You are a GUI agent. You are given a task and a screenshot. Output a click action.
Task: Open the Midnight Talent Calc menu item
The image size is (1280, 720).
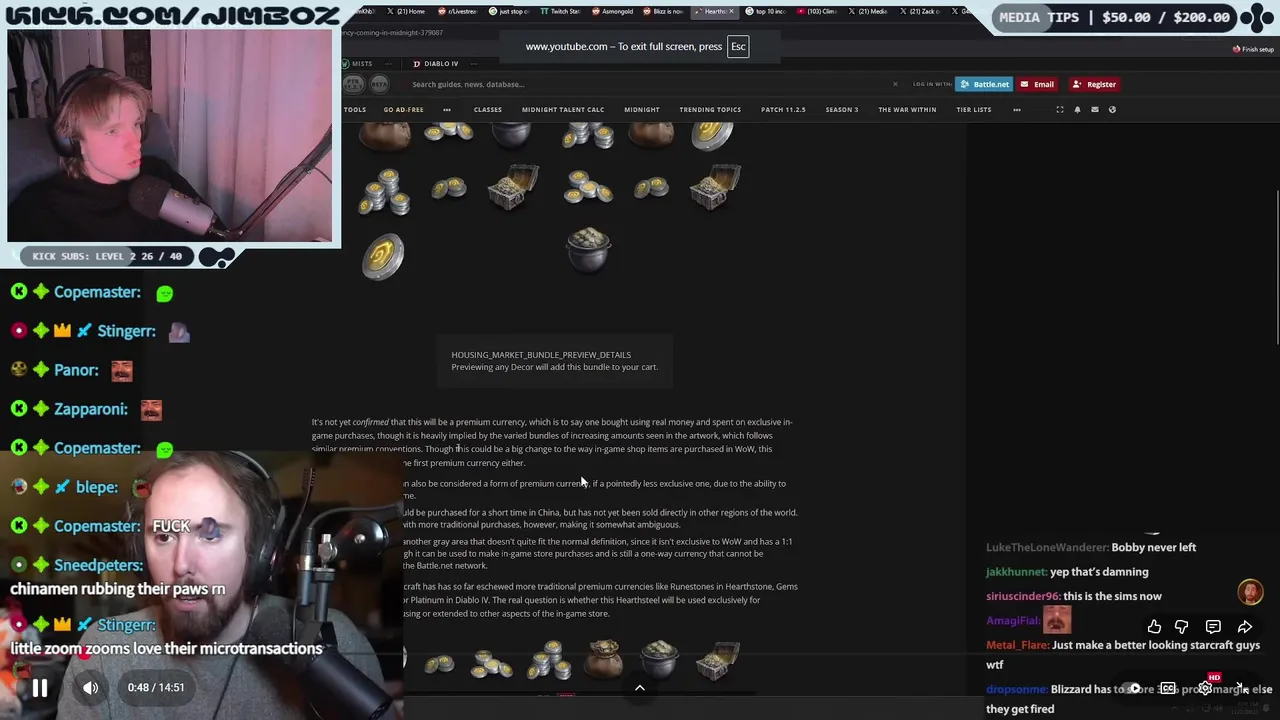[x=563, y=110]
